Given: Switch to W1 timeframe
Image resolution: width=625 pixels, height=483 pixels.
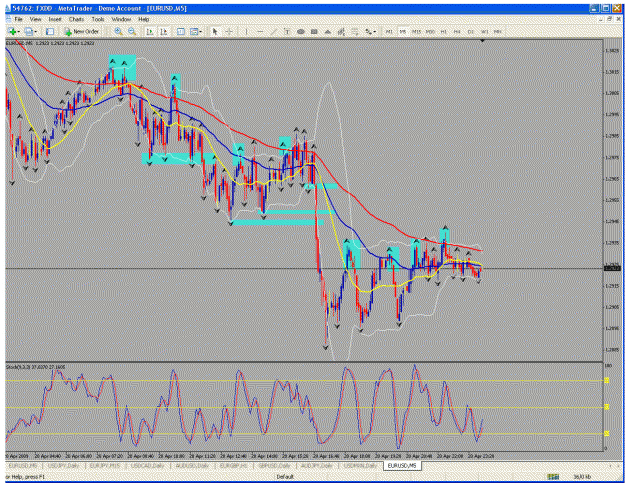Looking at the screenshot, I should click(484, 31).
